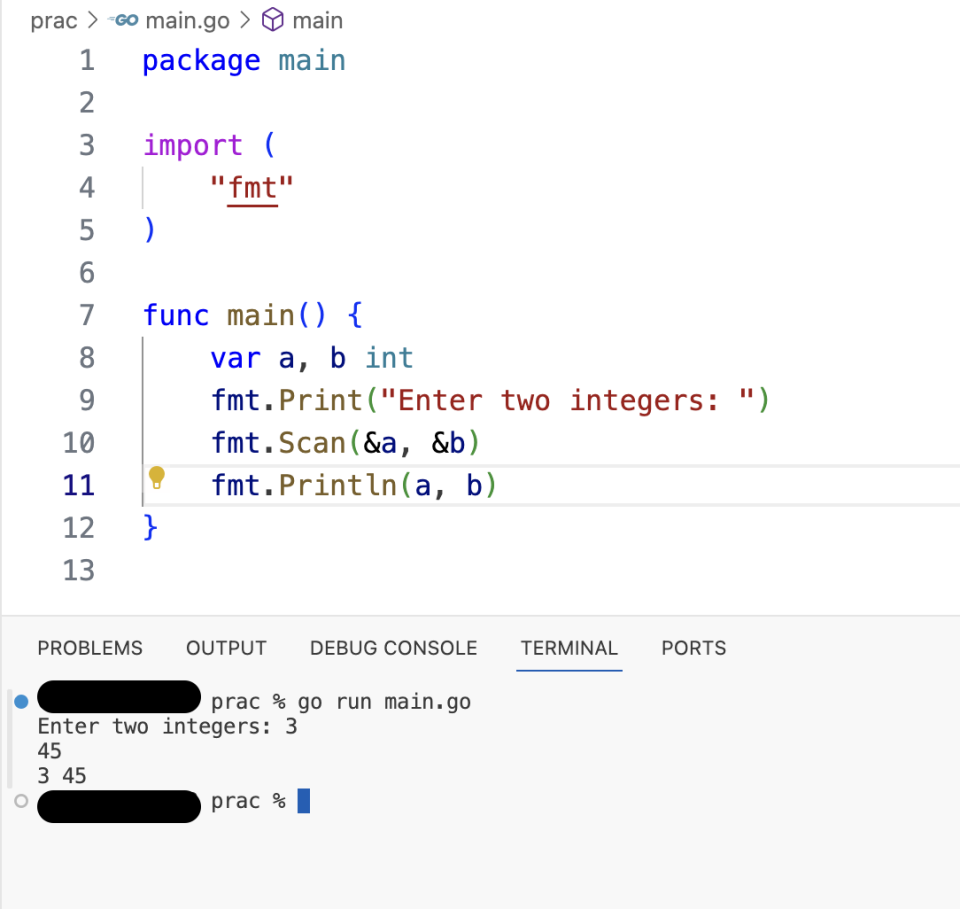This screenshot has width=960, height=909.
Task: Click the hollow circle beside the latest terminal prompt
Action: click(21, 801)
